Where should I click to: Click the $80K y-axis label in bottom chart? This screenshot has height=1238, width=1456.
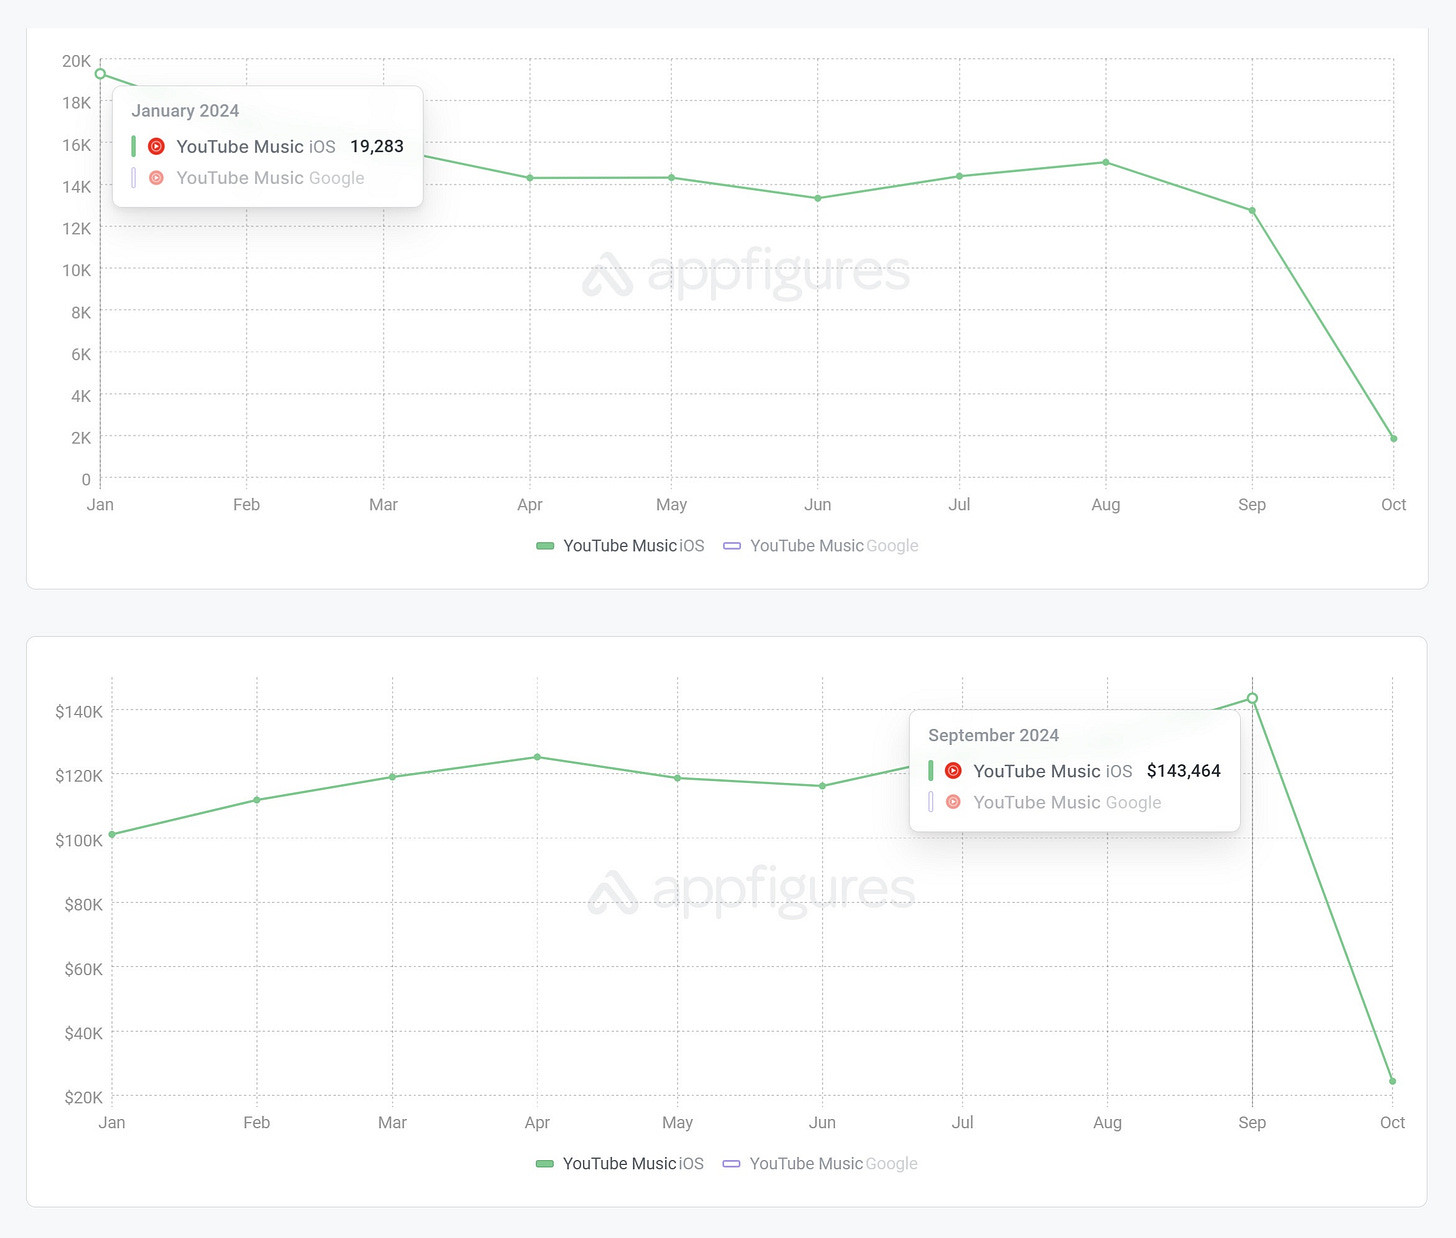pos(83,905)
